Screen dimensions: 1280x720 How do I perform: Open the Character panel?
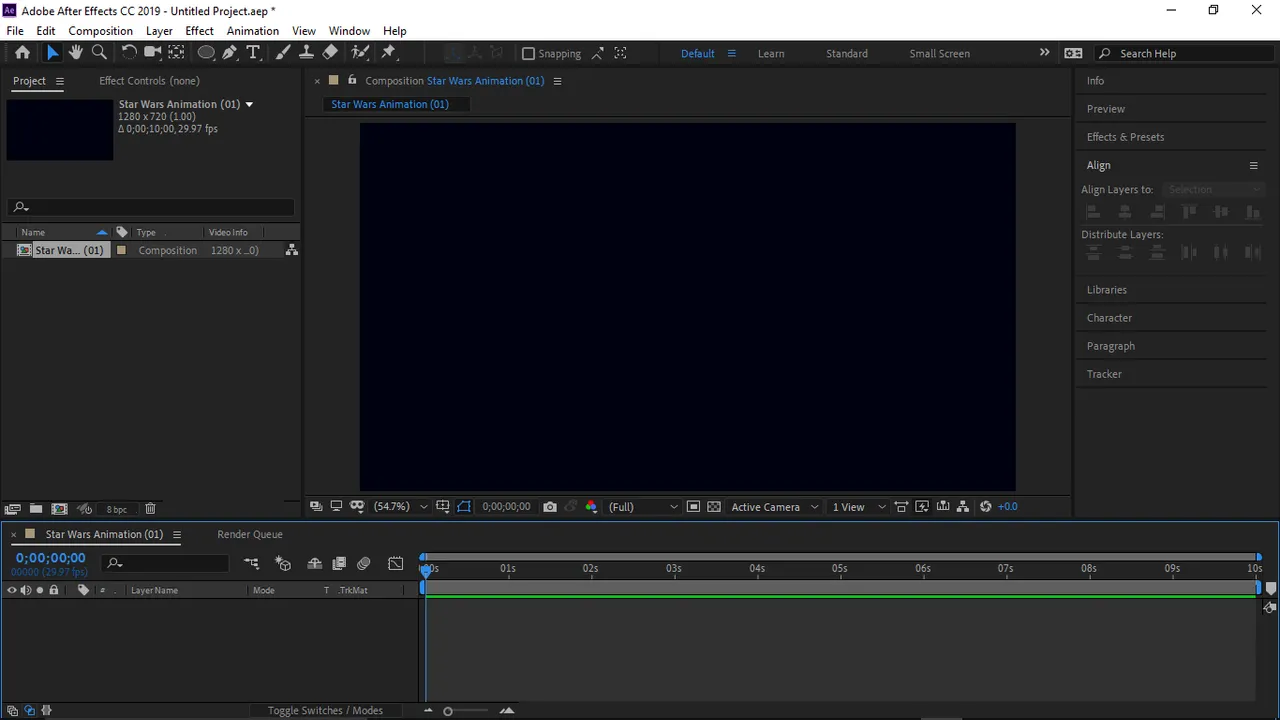coord(1110,318)
